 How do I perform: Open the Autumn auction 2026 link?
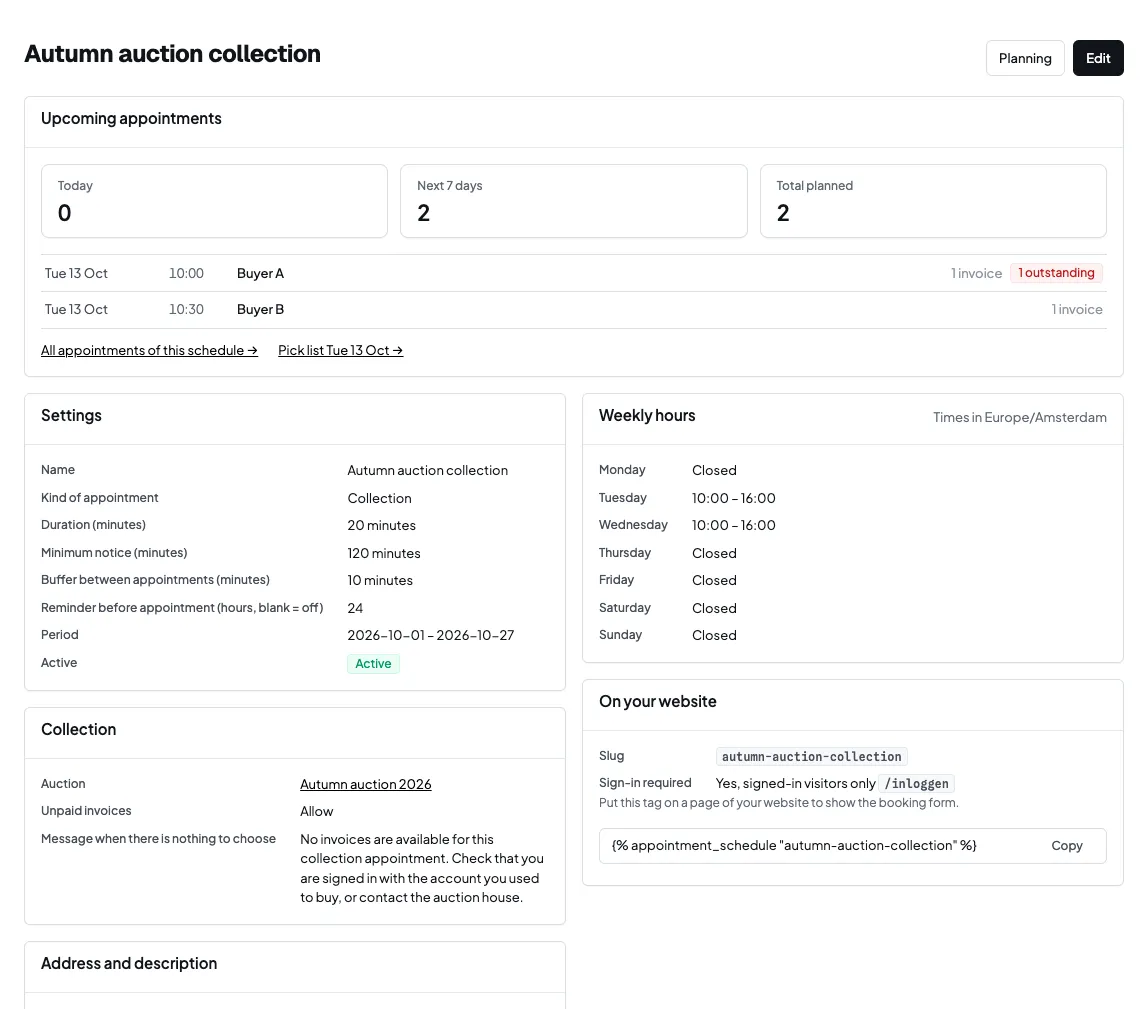pos(365,784)
